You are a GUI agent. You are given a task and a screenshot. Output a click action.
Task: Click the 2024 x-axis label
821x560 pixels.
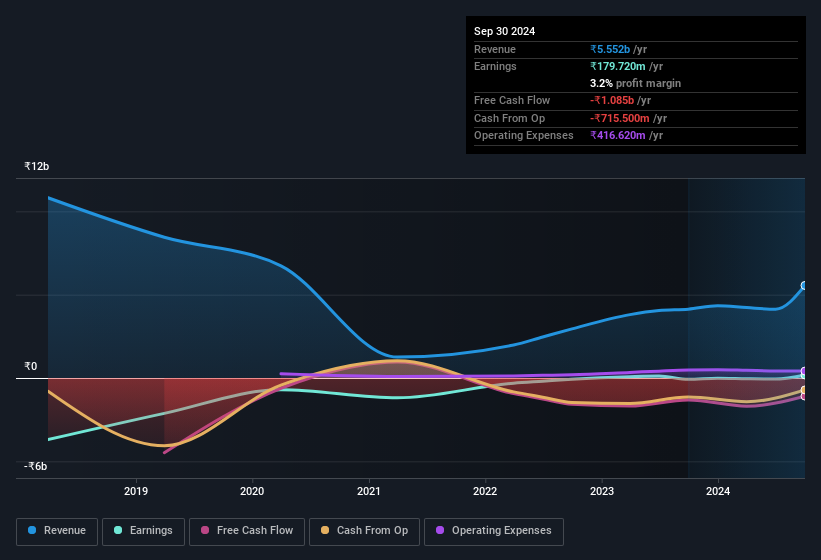coord(718,491)
